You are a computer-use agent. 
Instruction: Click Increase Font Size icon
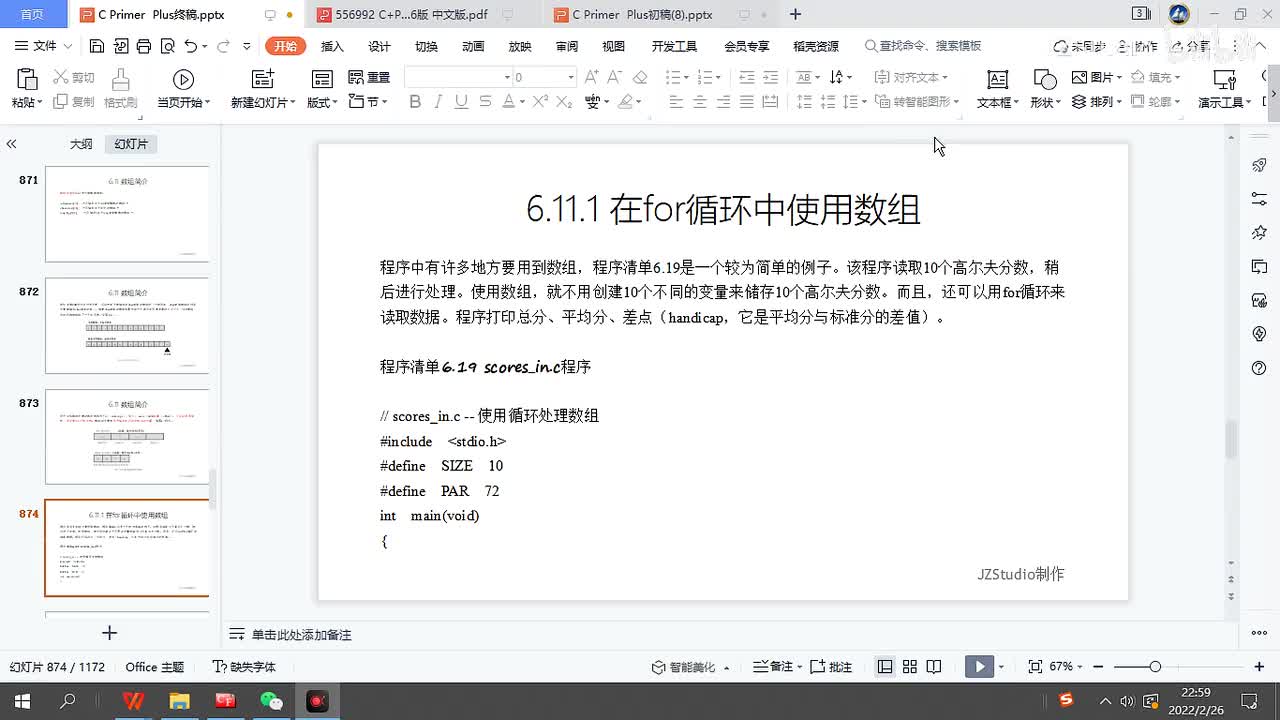[x=592, y=77]
